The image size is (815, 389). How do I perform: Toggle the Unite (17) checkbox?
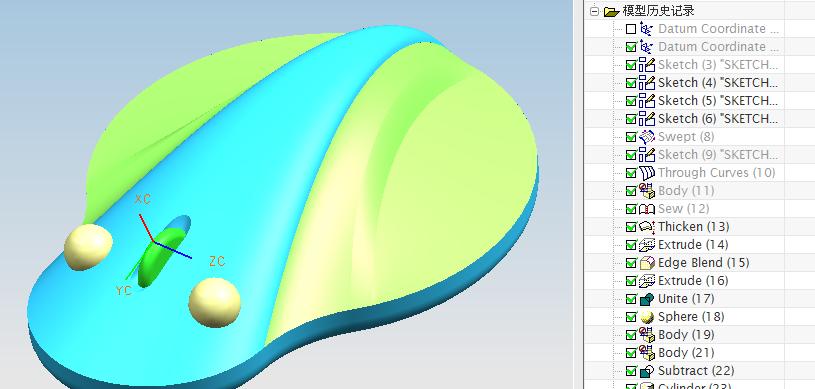[631, 299]
